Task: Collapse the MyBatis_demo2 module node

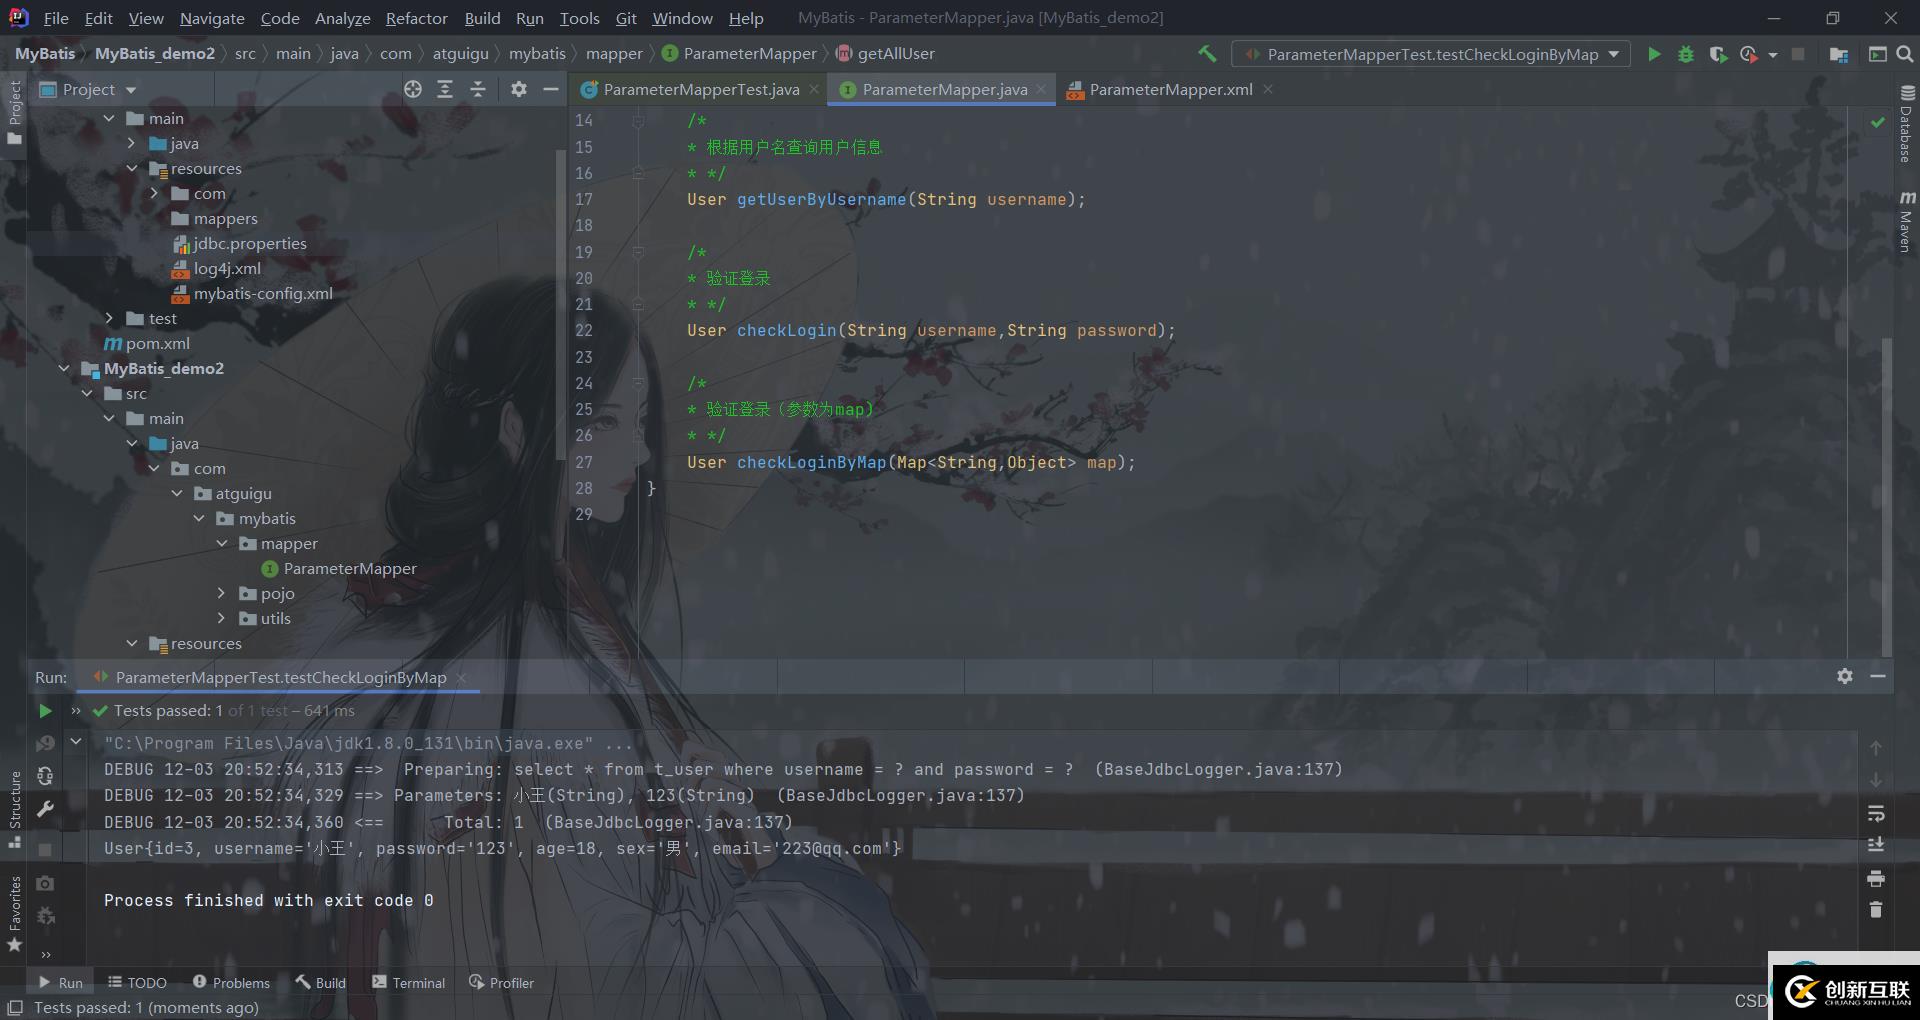Action: click(64, 368)
